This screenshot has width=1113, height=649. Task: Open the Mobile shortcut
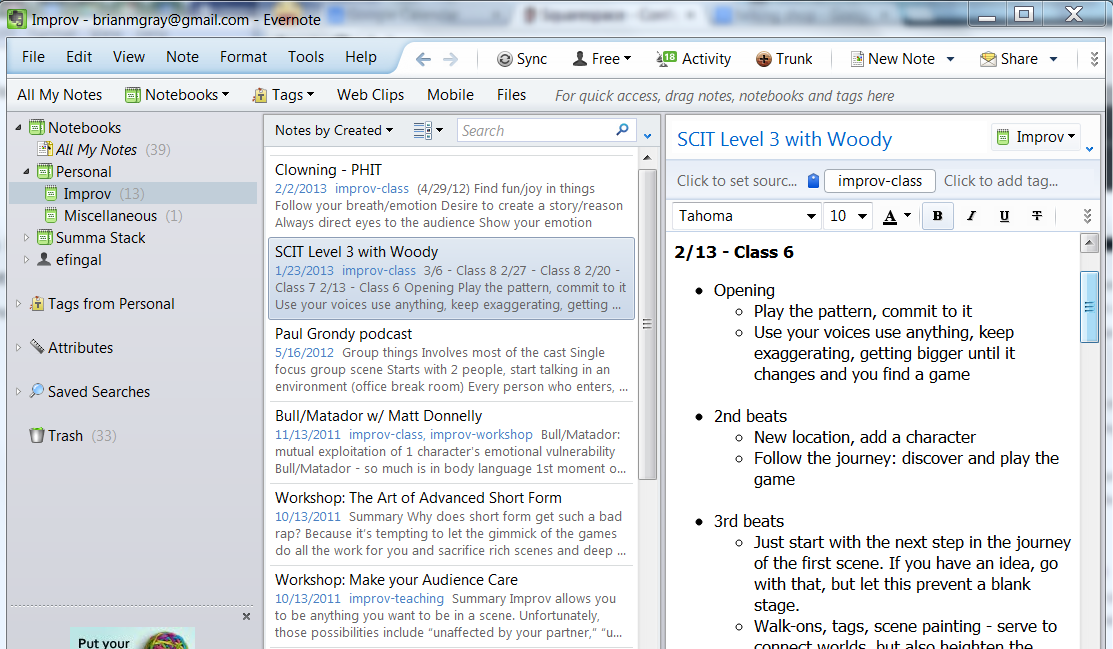(x=450, y=94)
